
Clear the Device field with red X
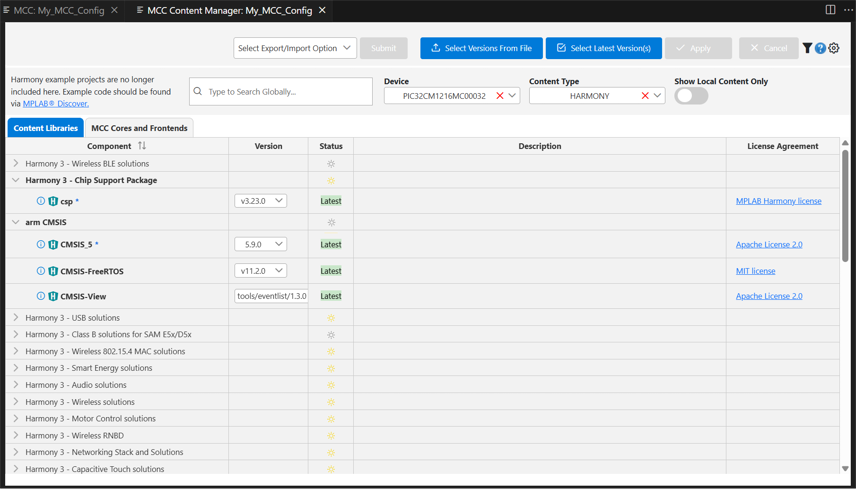point(499,96)
